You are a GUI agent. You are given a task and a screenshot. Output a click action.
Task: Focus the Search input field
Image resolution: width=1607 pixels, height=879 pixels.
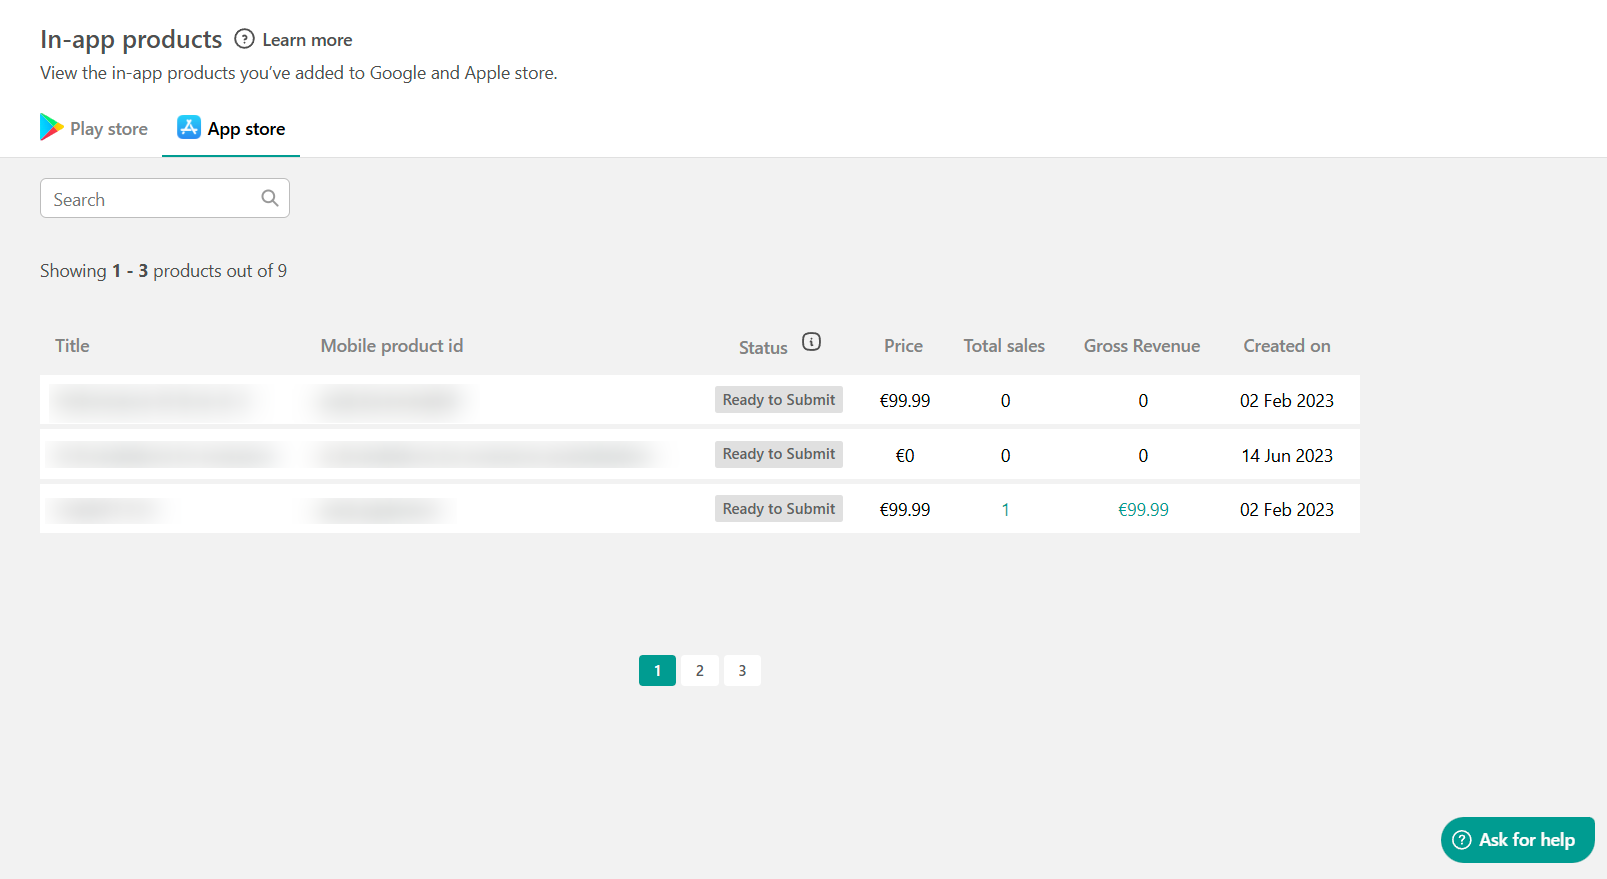(165, 198)
